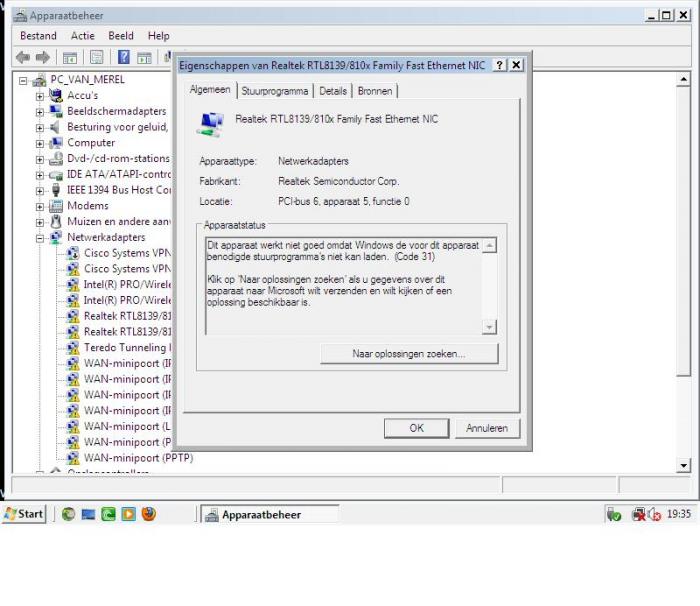Collapse the PC_VAN_MEREL root node
Image resolution: width=700 pixels, height=606 pixels.
(23, 81)
